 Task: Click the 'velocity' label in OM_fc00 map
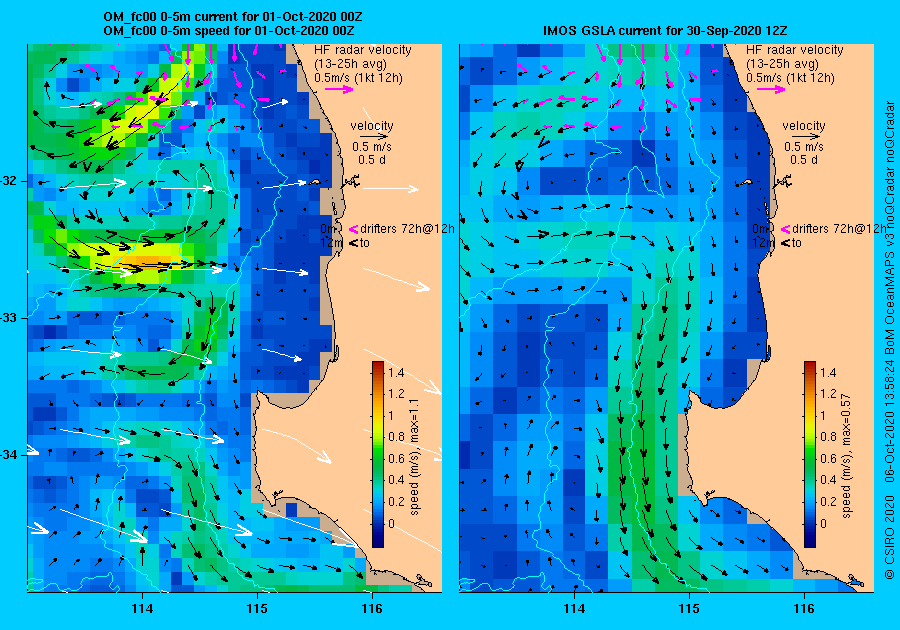pyautogui.click(x=372, y=126)
